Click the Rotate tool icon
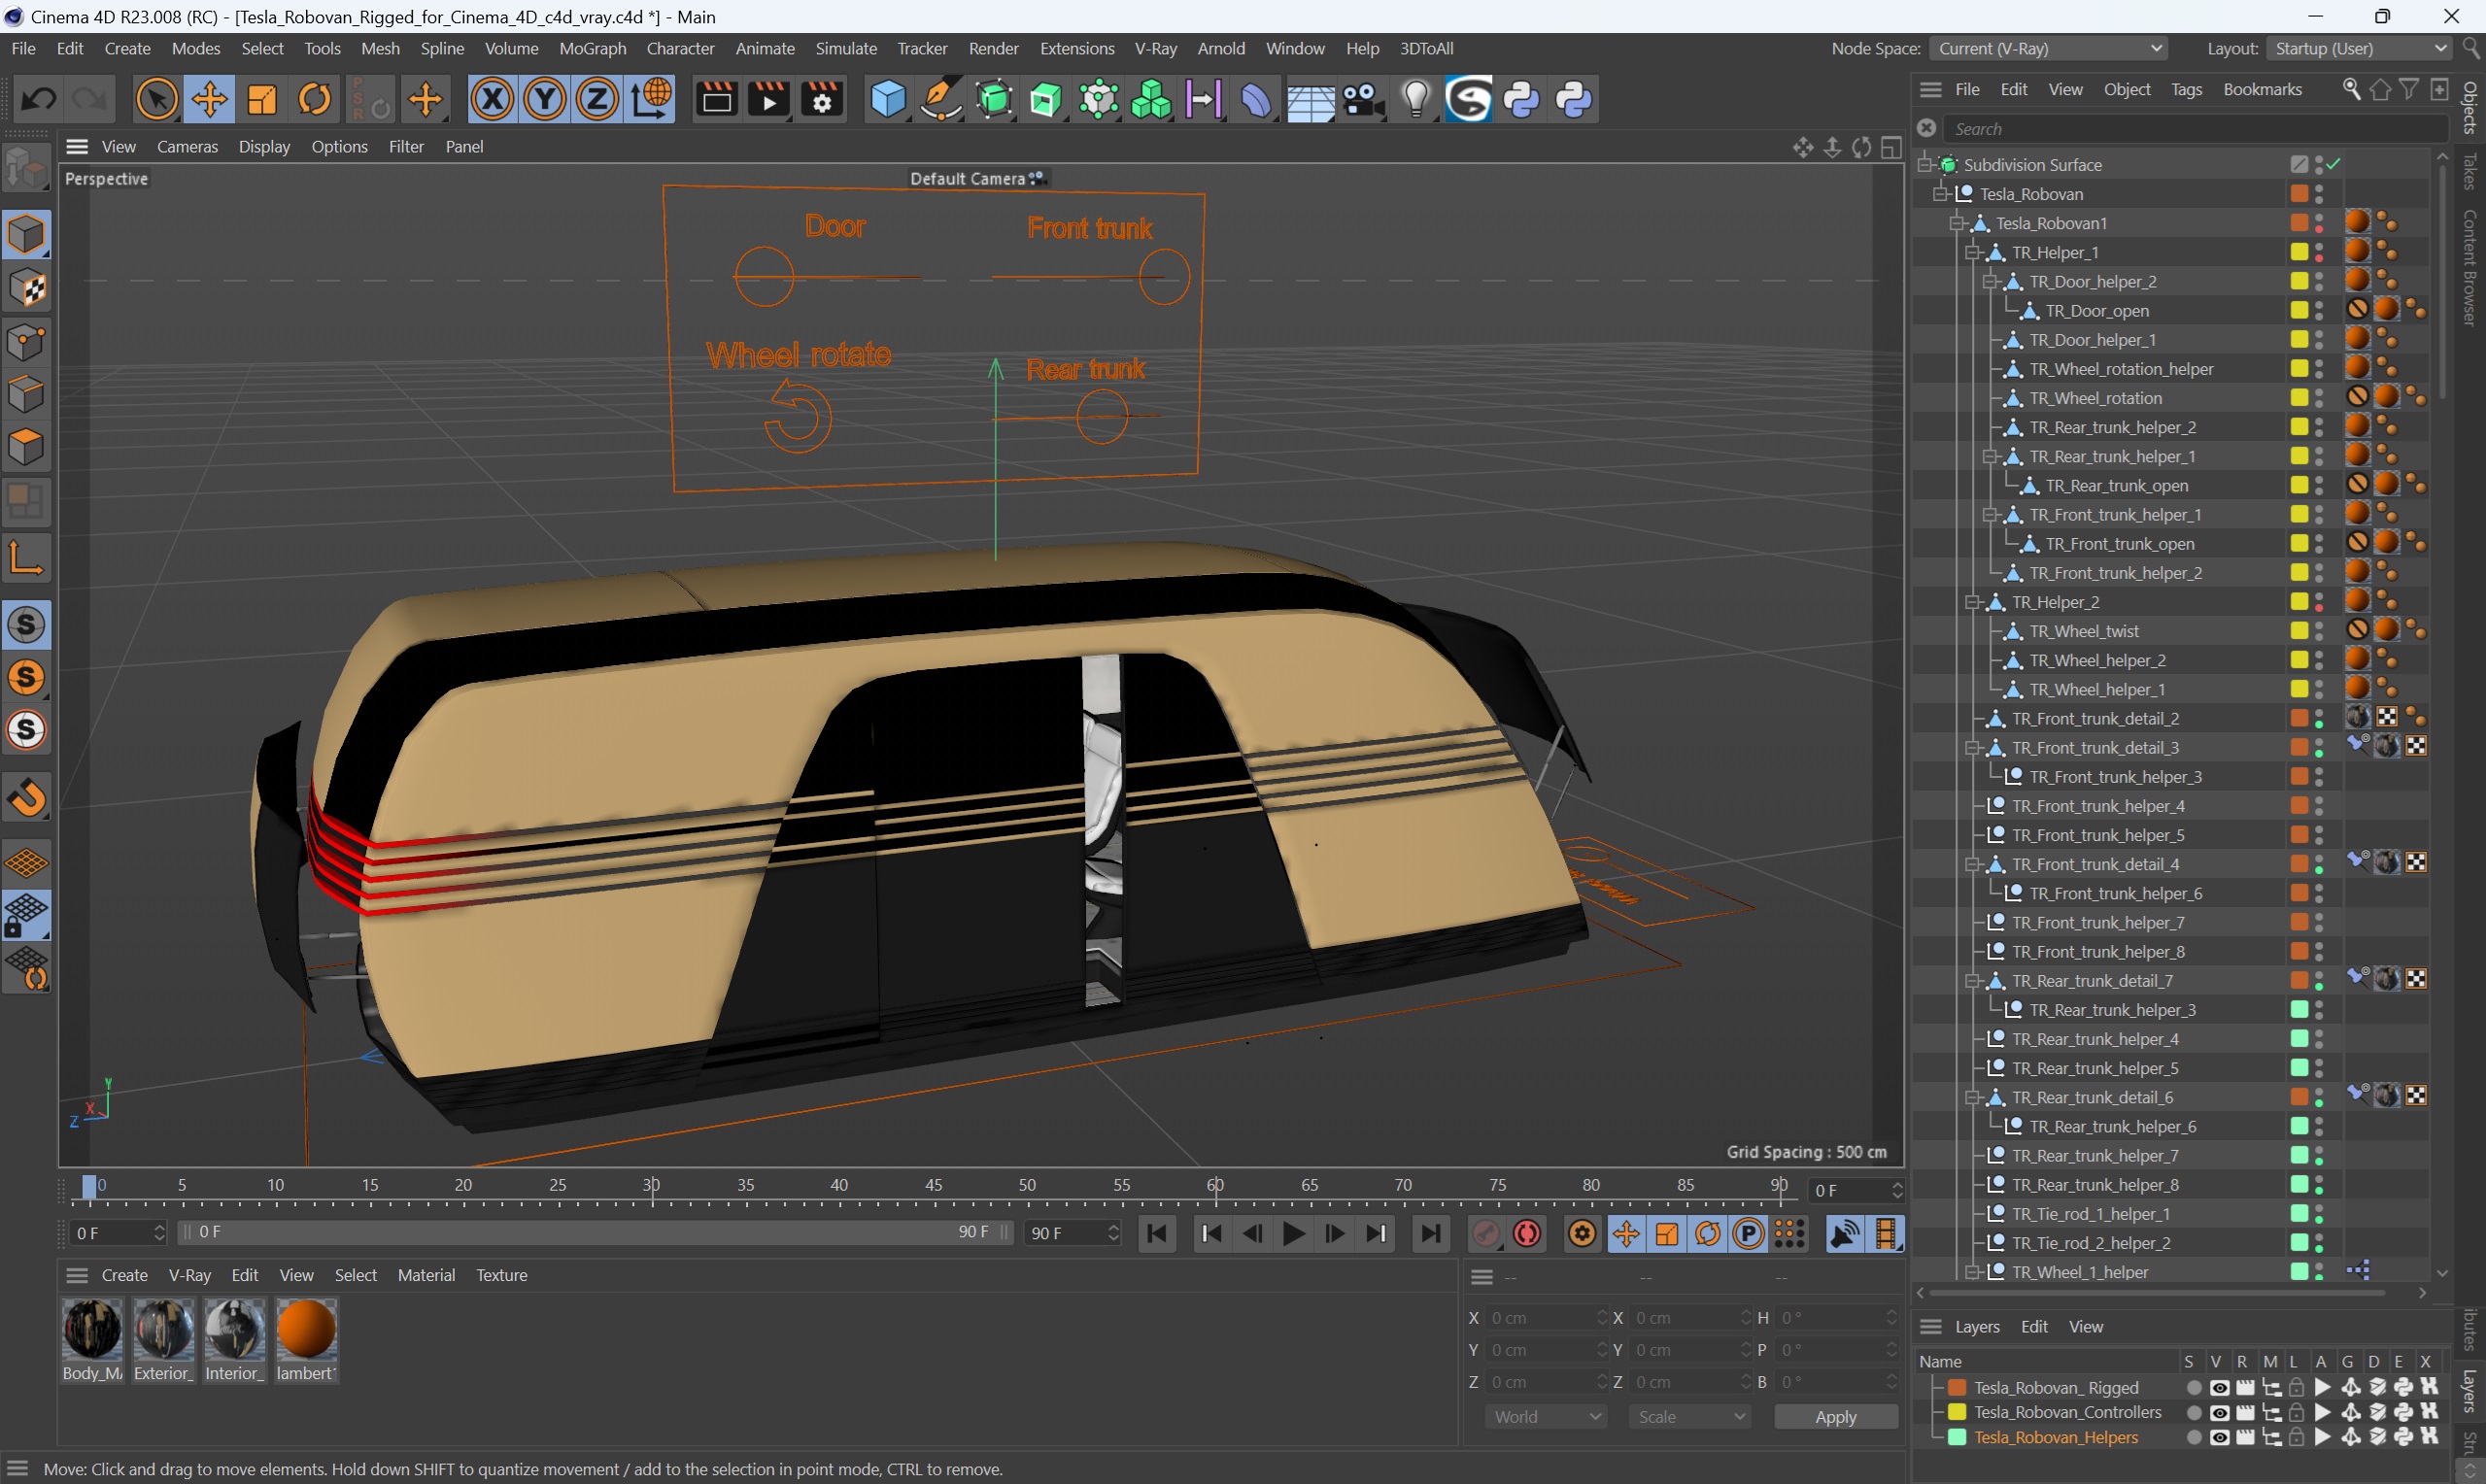Image resolution: width=2486 pixels, height=1484 pixels. click(313, 101)
